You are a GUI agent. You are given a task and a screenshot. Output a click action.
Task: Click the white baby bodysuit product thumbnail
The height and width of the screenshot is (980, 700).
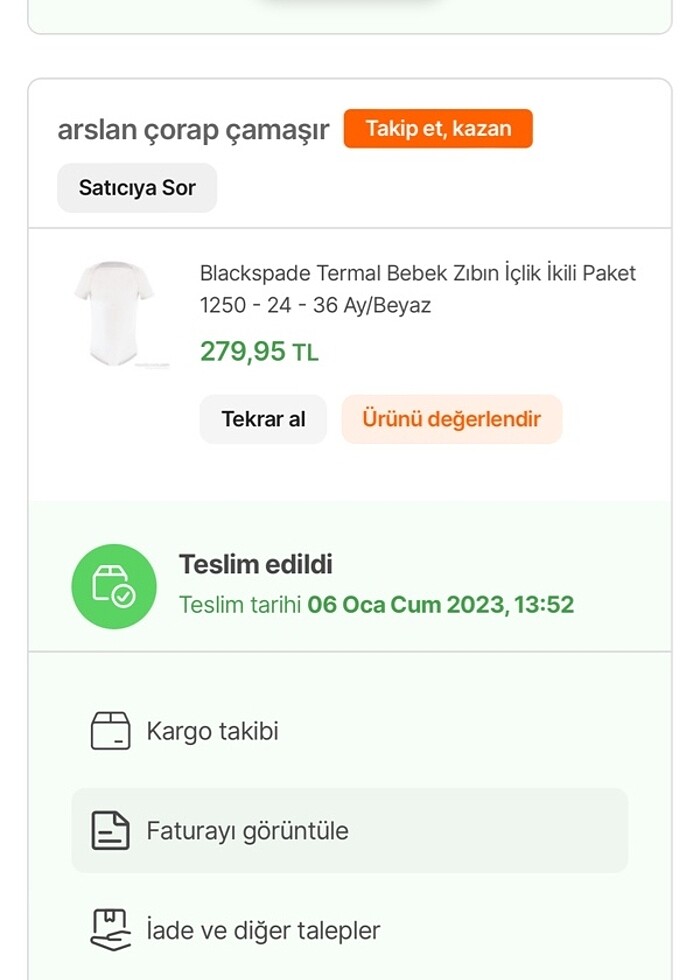(x=116, y=312)
